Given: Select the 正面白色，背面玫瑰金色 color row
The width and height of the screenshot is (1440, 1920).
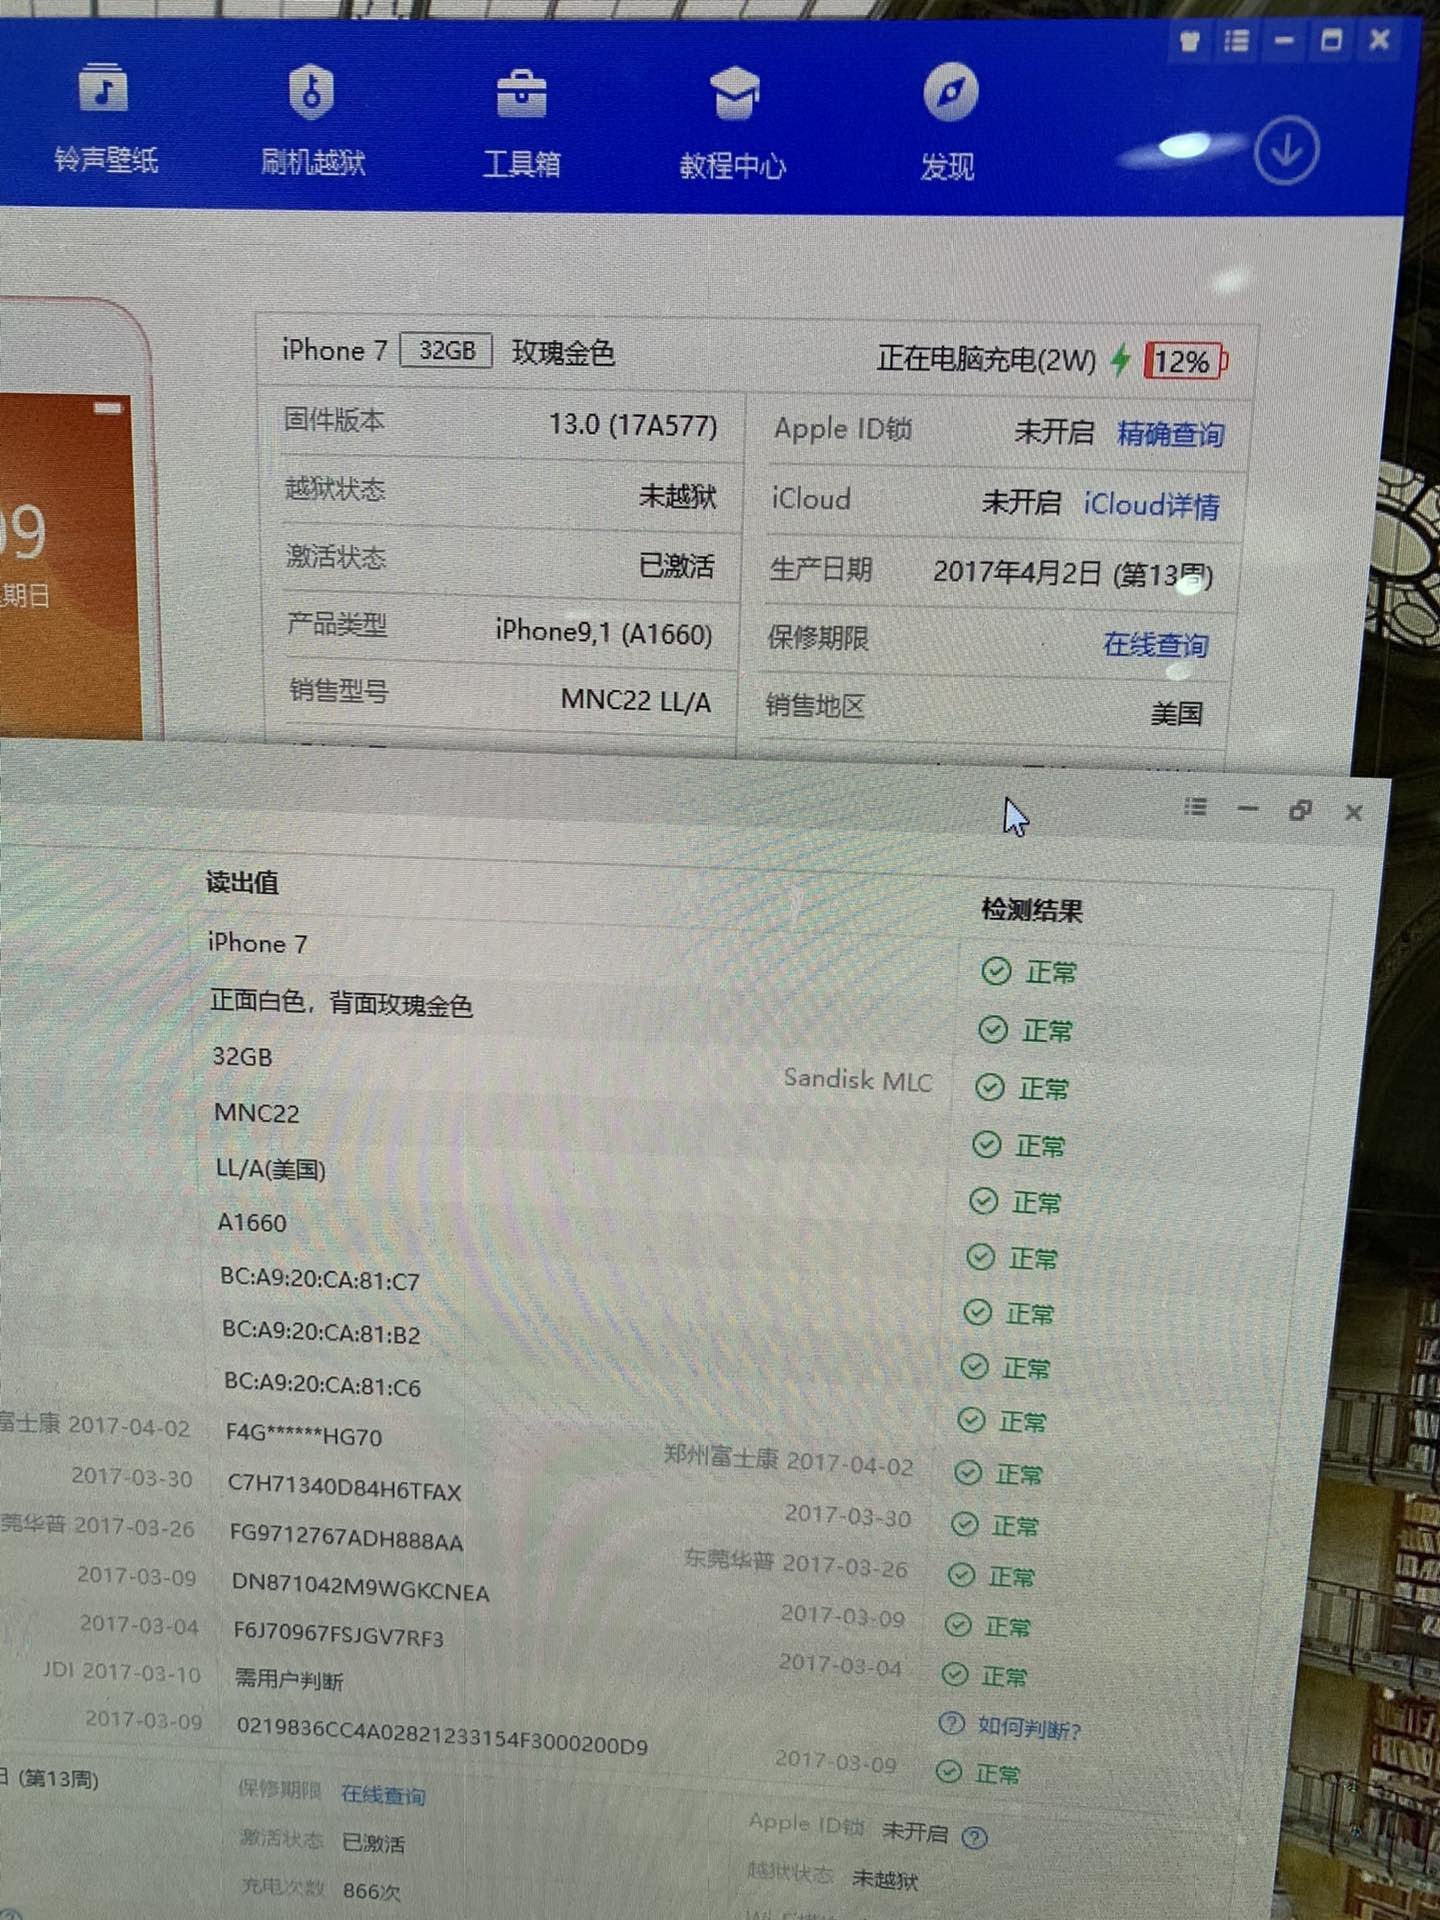Looking at the screenshot, I should pyautogui.click(x=341, y=1003).
